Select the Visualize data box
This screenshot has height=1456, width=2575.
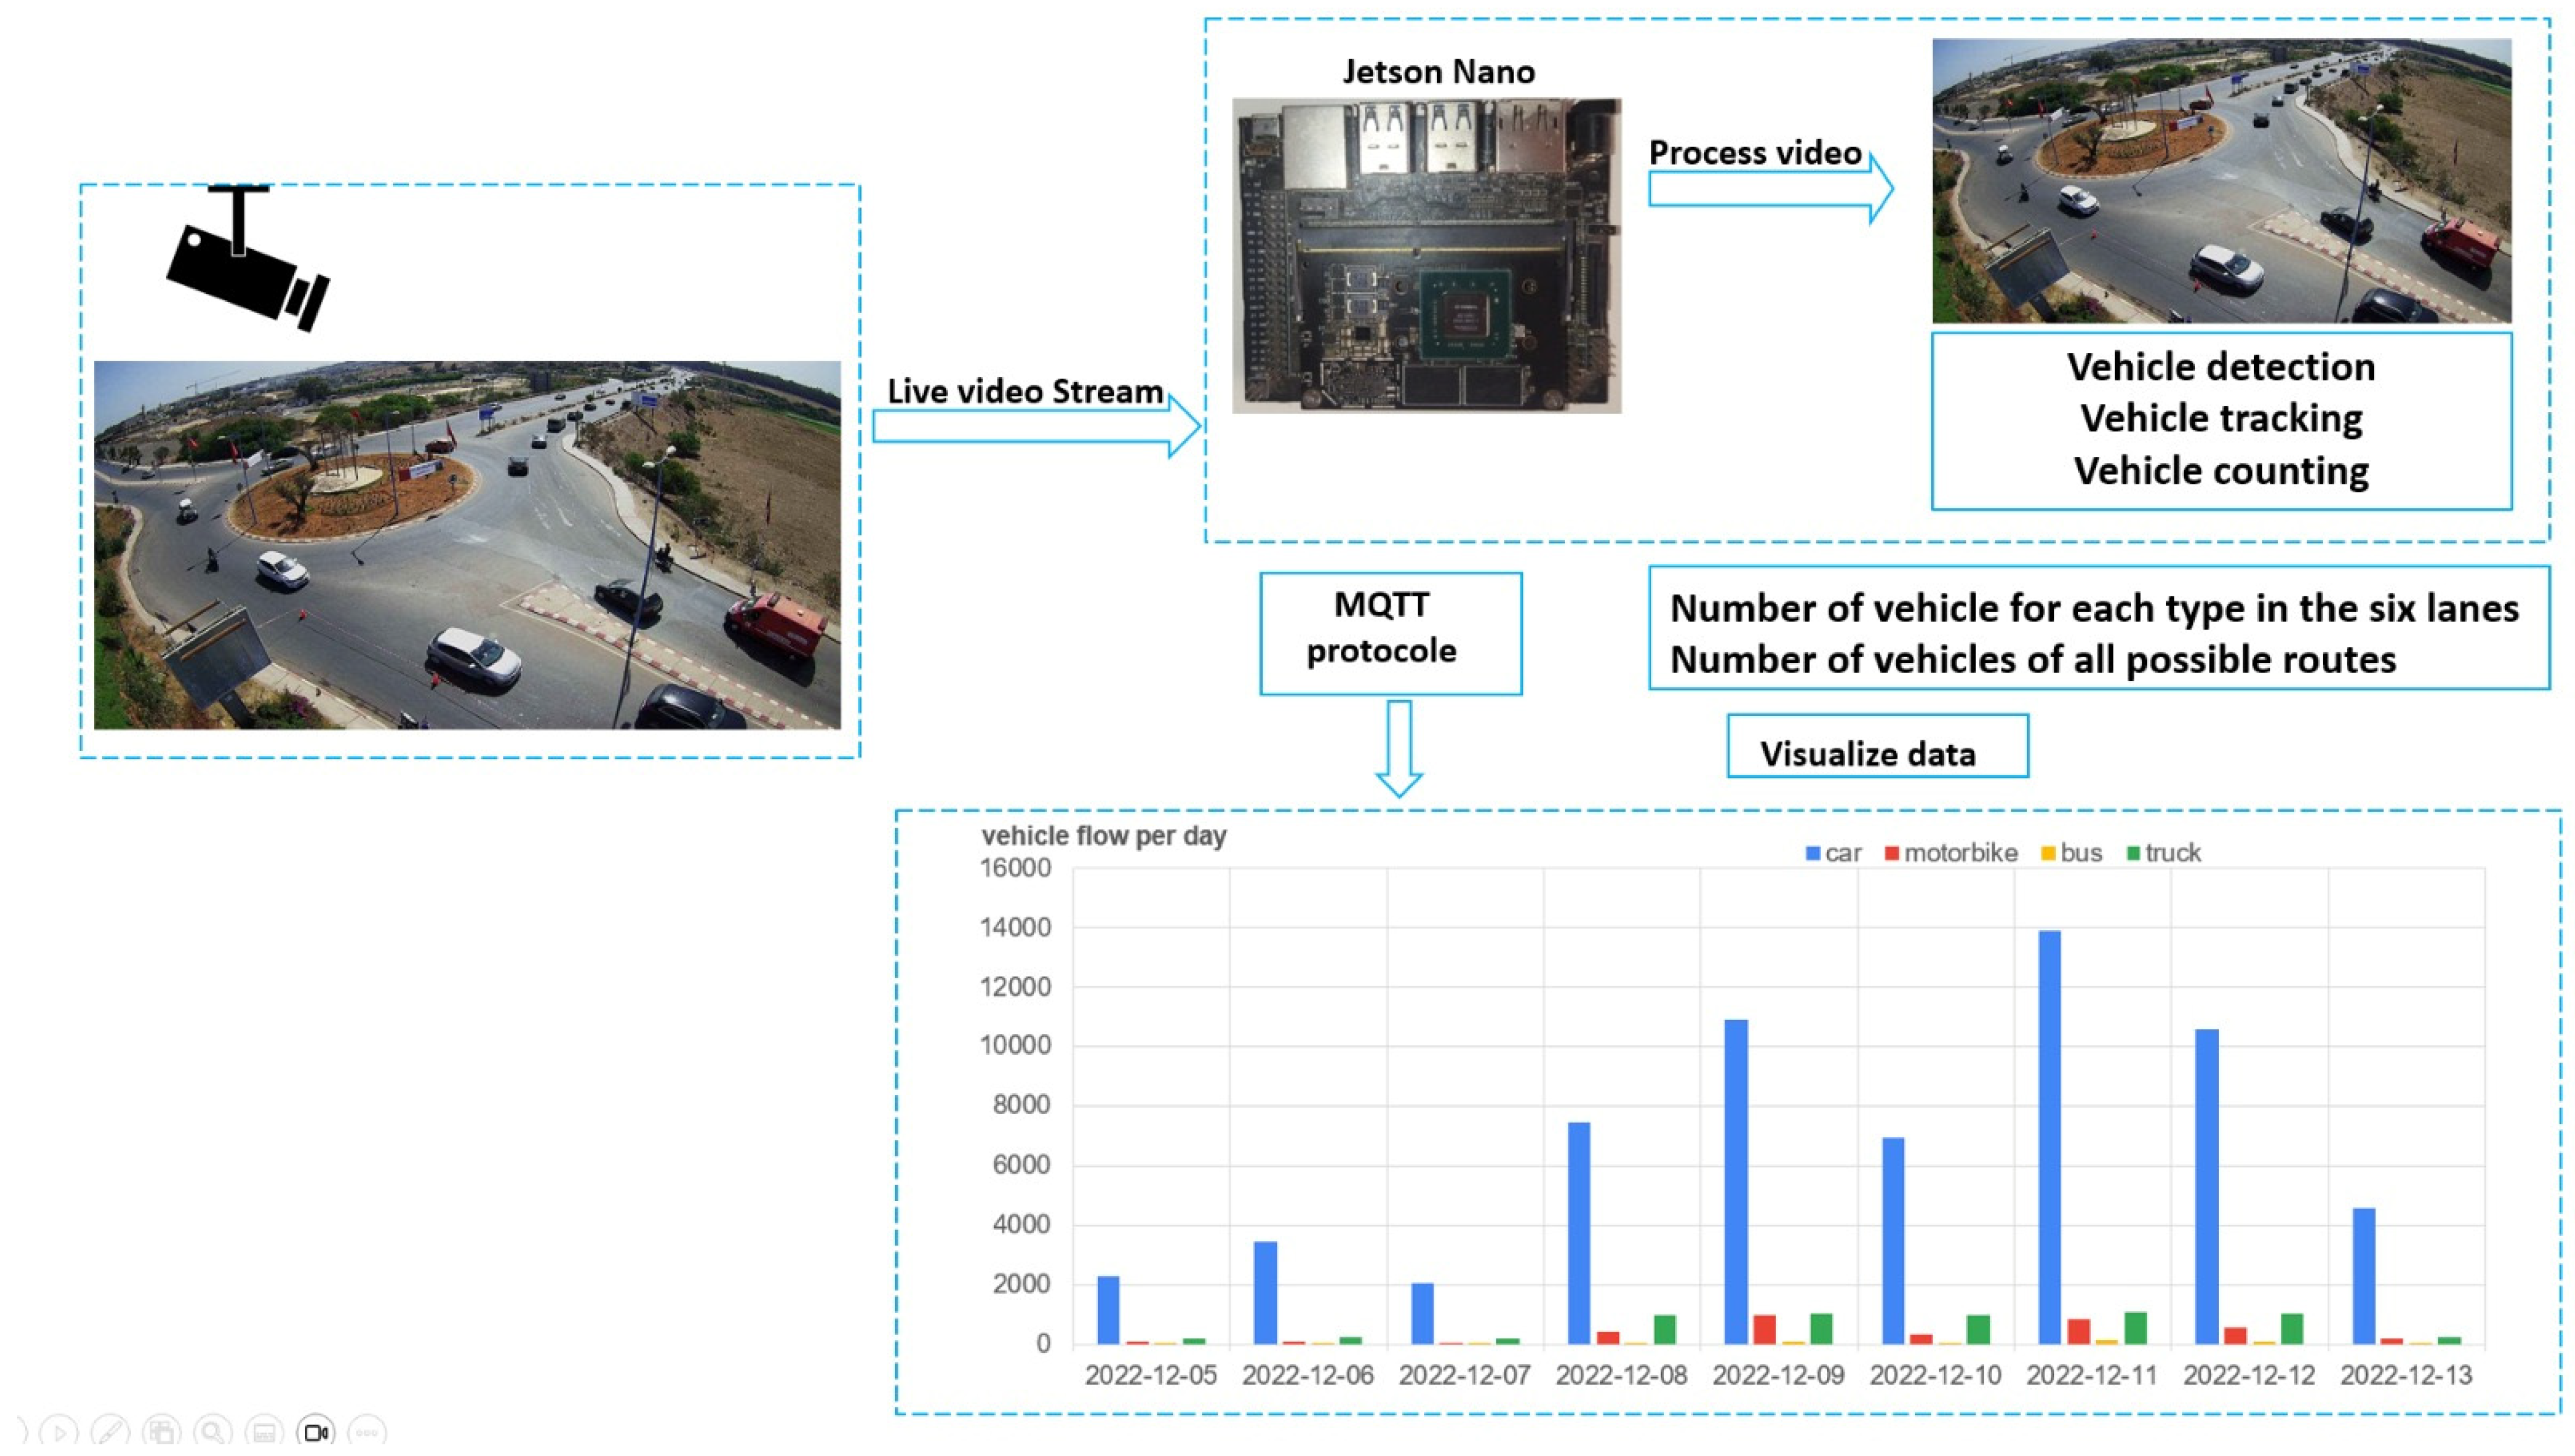1877,747
